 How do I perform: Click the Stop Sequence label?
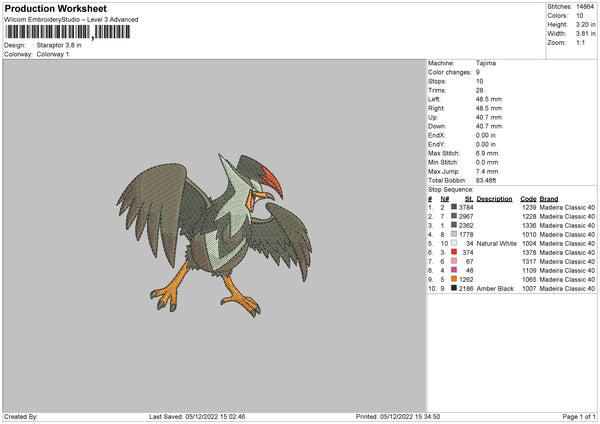451,190
